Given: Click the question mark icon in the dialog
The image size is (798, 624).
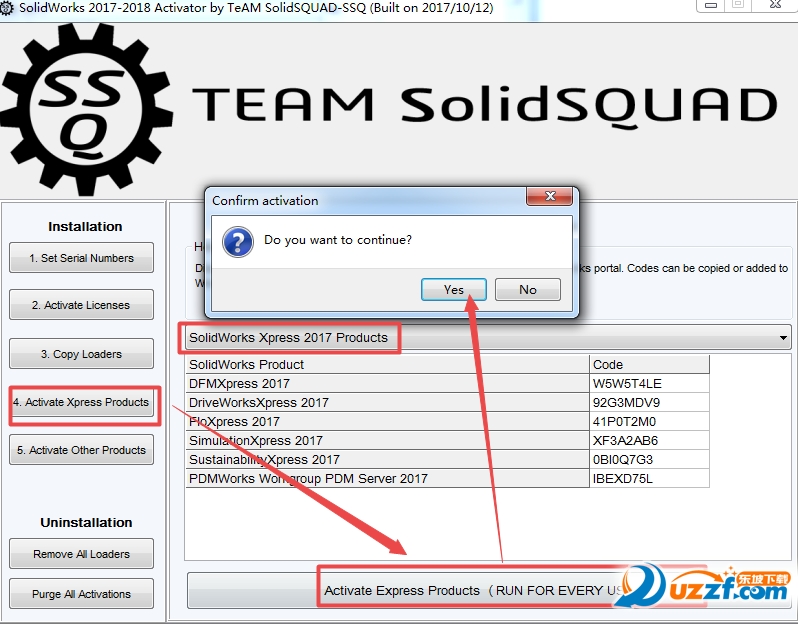Looking at the screenshot, I should click(238, 242).
